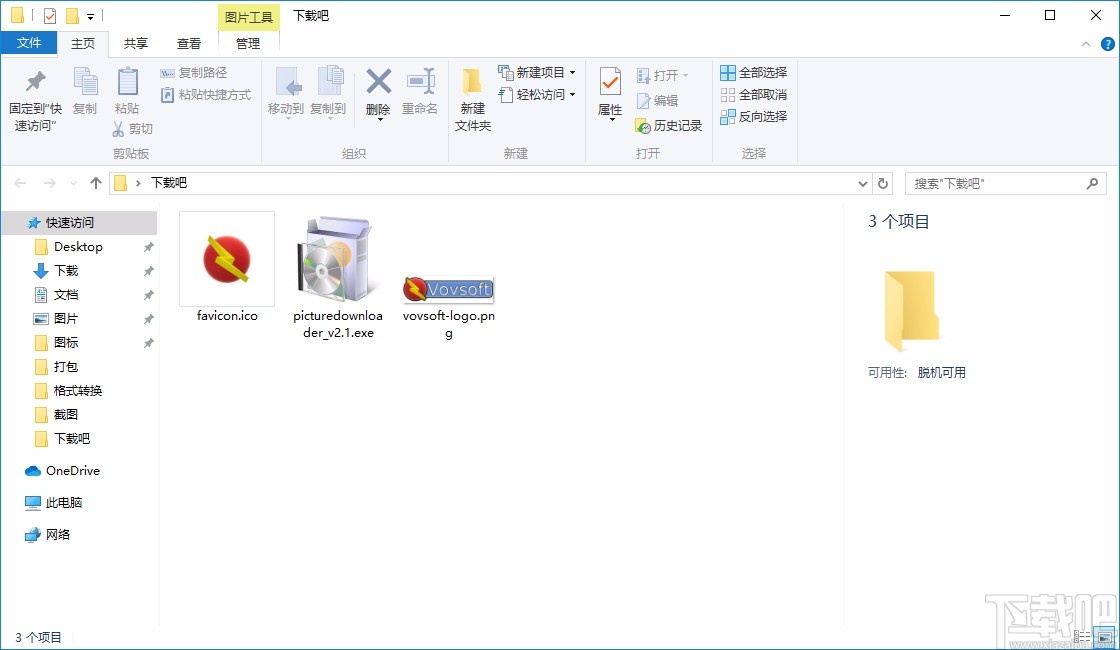Create a folder with 新建文件夹 icon
Screen dimensions: 1120x650
click(472, 95)
